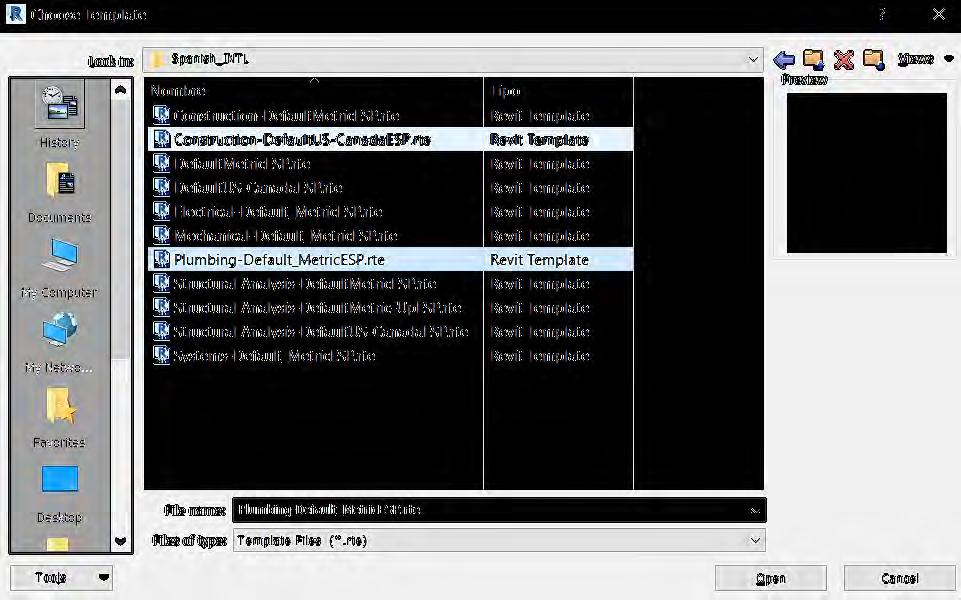
Task: Click the file icon of Structural Analysis-DefaultMetricESP.rte
Action: point(161,283)
